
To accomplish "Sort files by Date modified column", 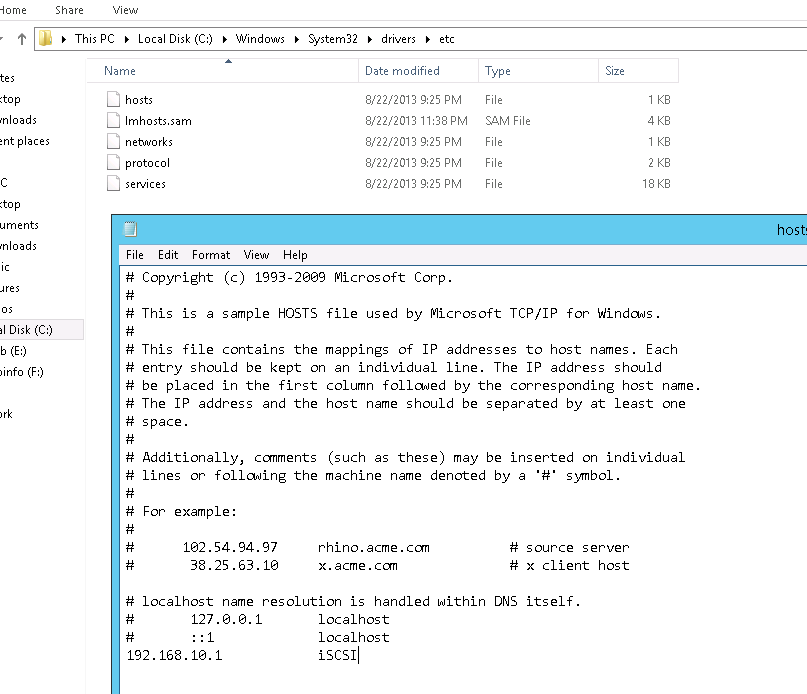I will [x=402, y=71].
